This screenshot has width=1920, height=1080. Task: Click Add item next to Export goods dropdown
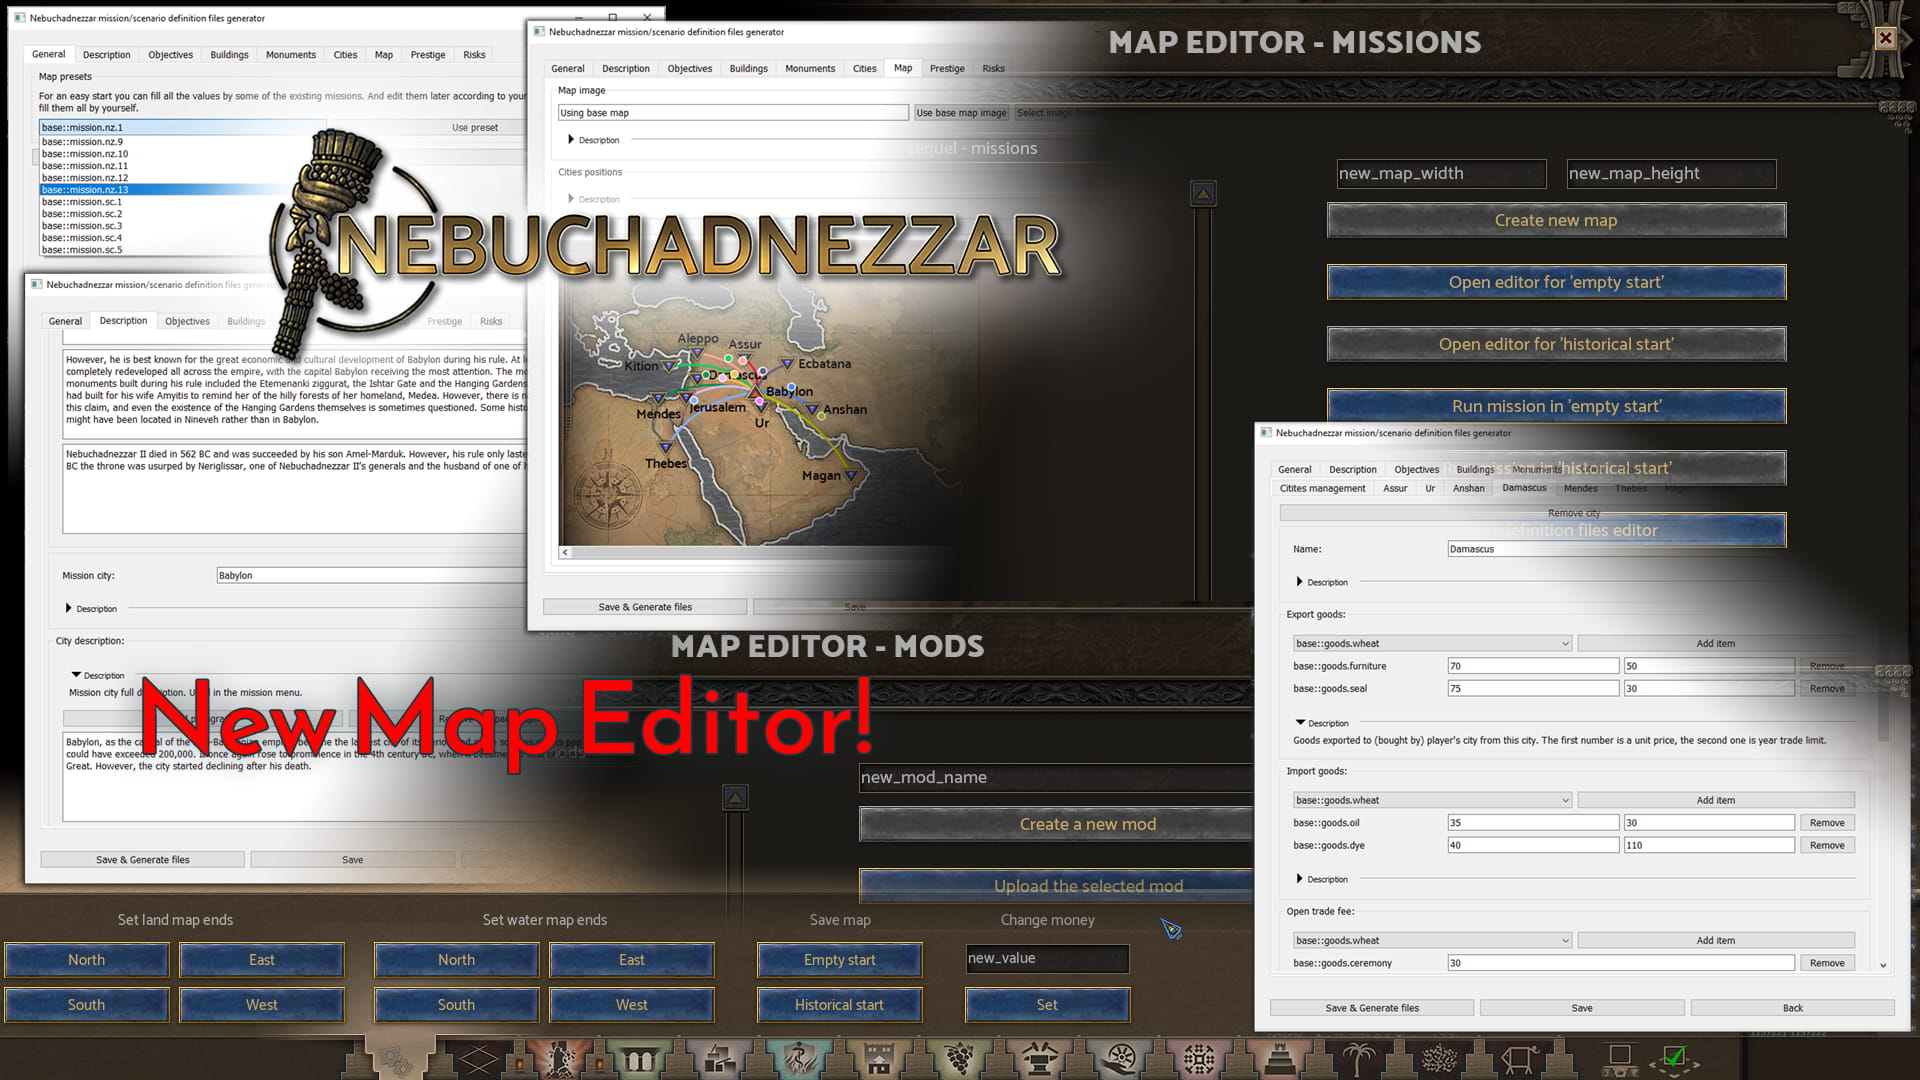1716,643
